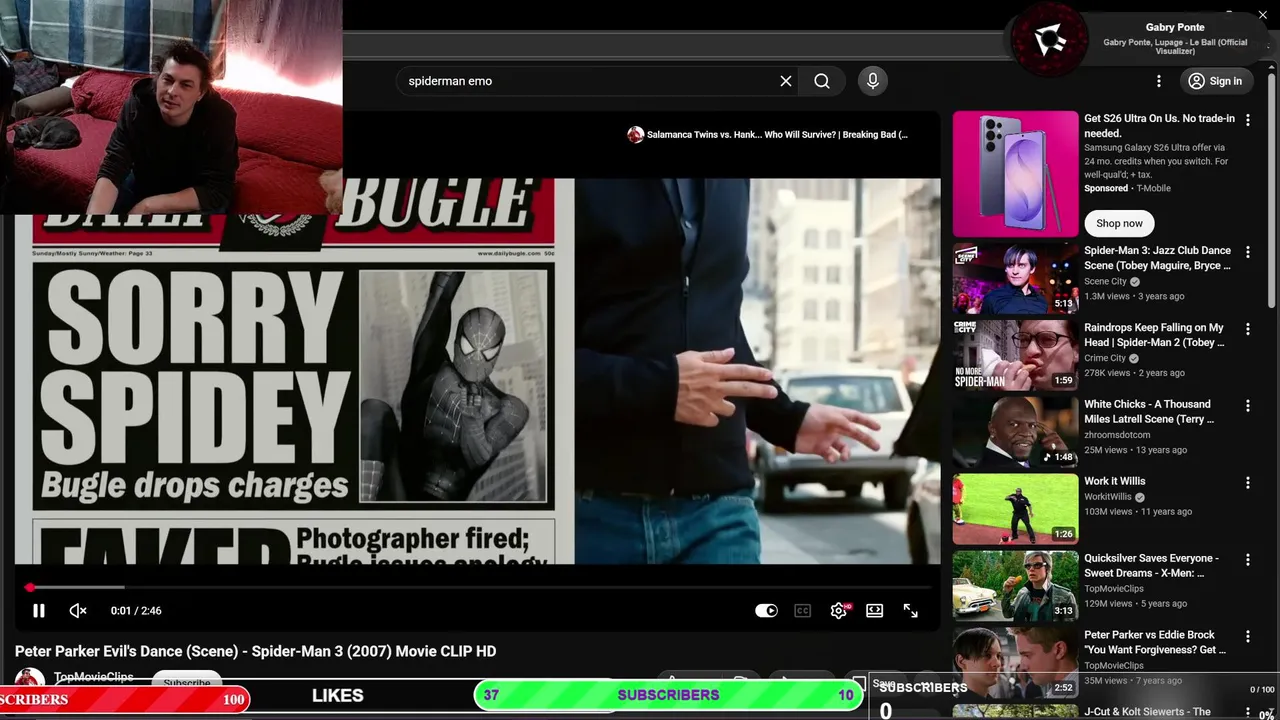Open the 'Work it Willis' video title

point(1115,481)
